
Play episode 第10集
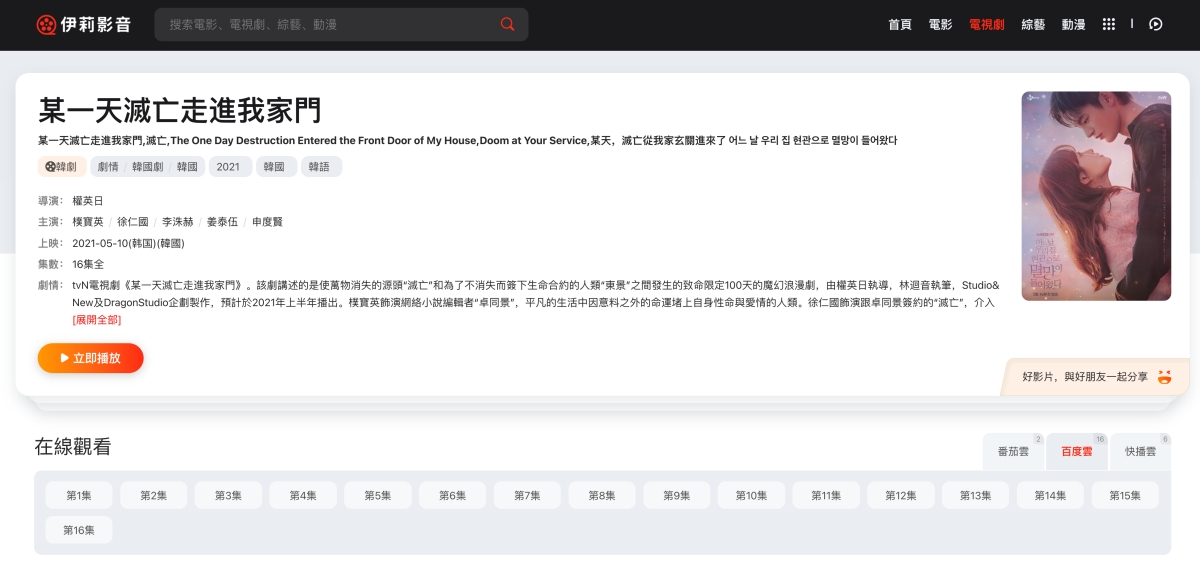click(752, 495)
